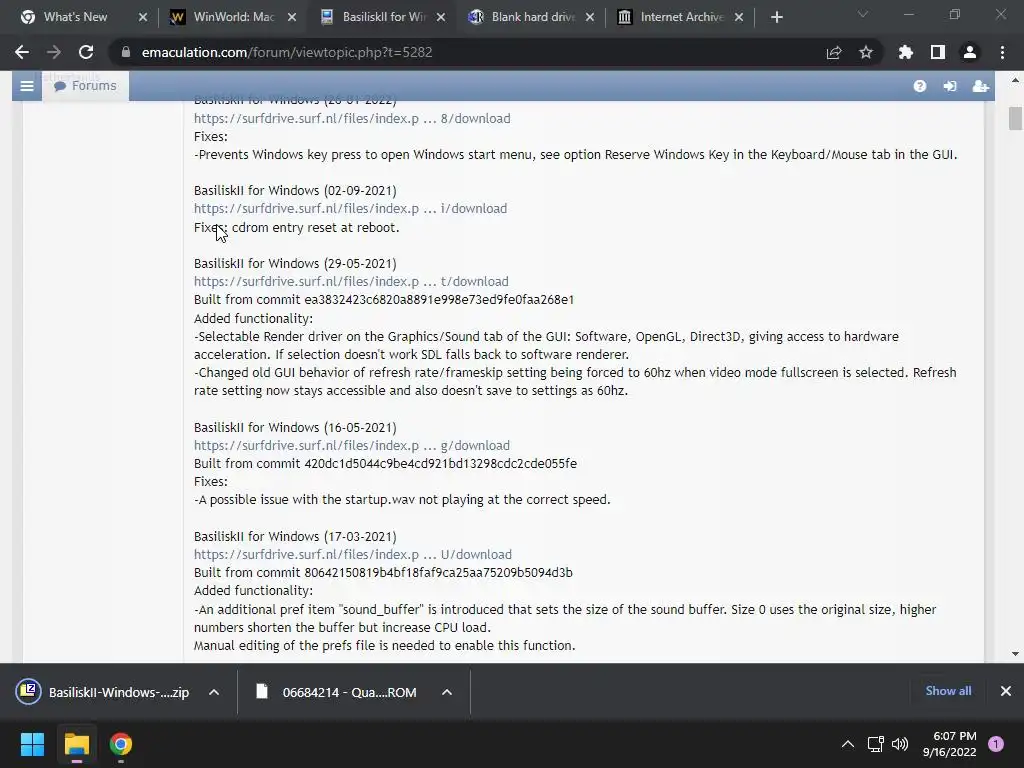Image resolution: width=1024 pixels, height=768 pixels.
Task: Expand options for BasiliskII-Windows zip download
Action: [214, 692]
